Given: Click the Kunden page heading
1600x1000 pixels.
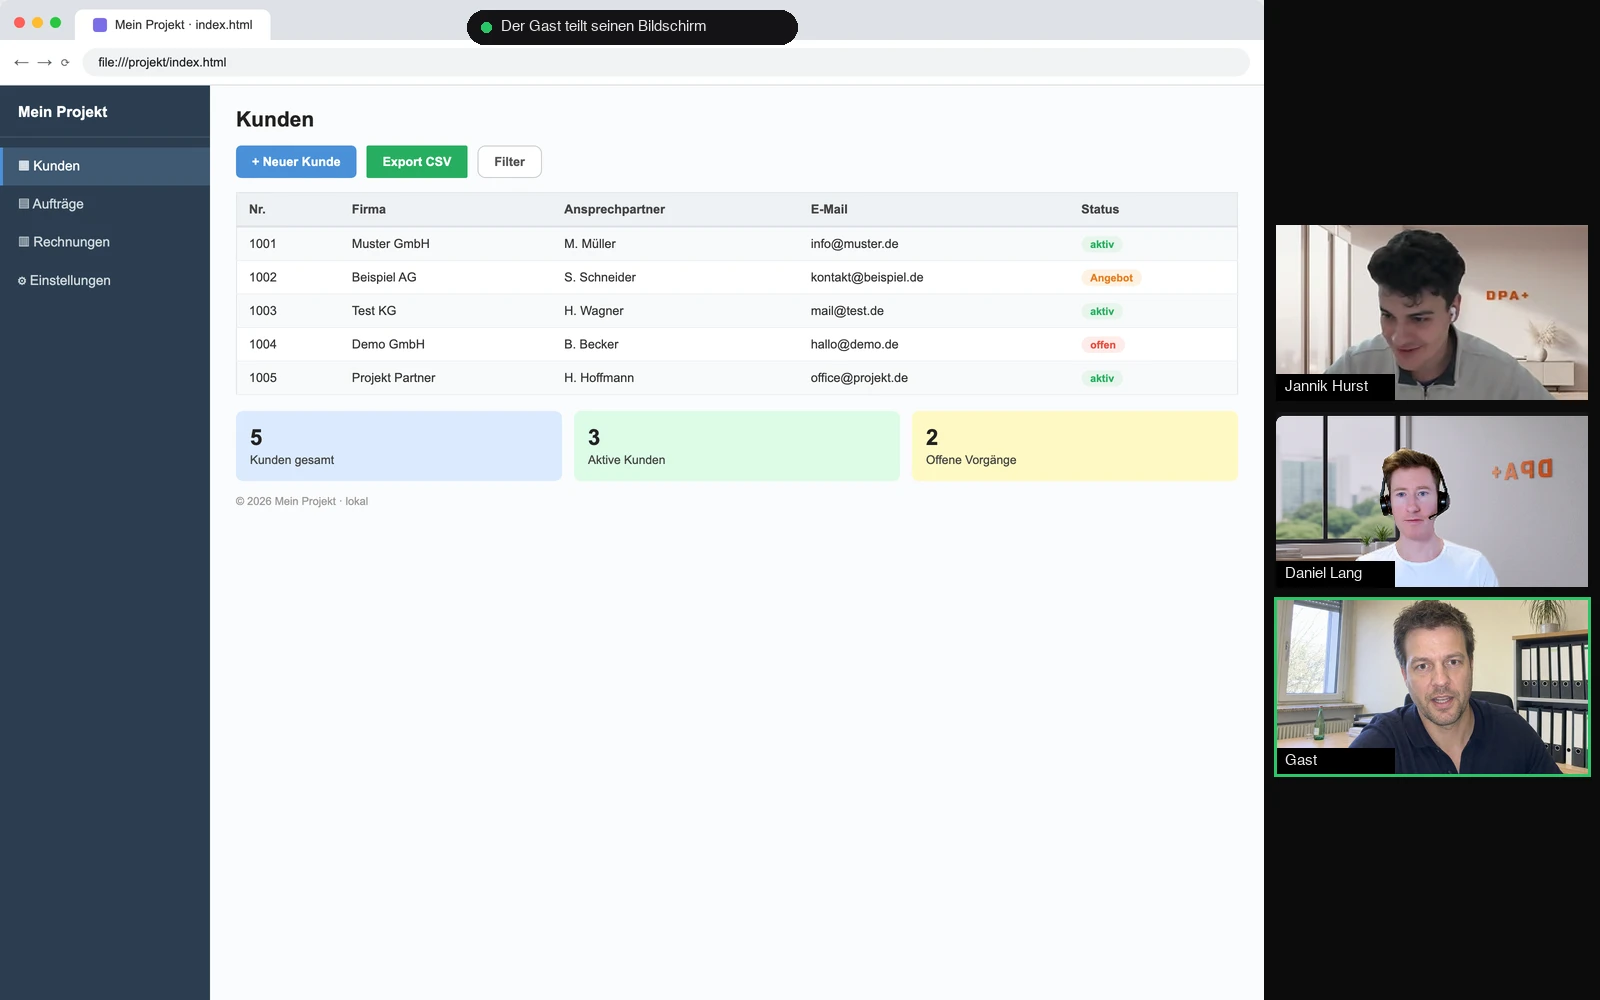Looking at the screenshot, I should (275, 119).
